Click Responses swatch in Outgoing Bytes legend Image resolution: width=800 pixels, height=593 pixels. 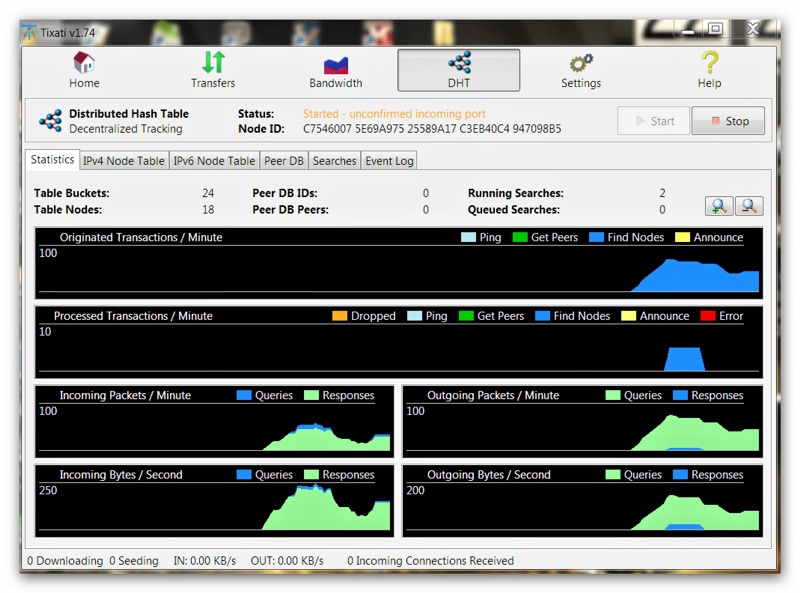tap(681, 475)
